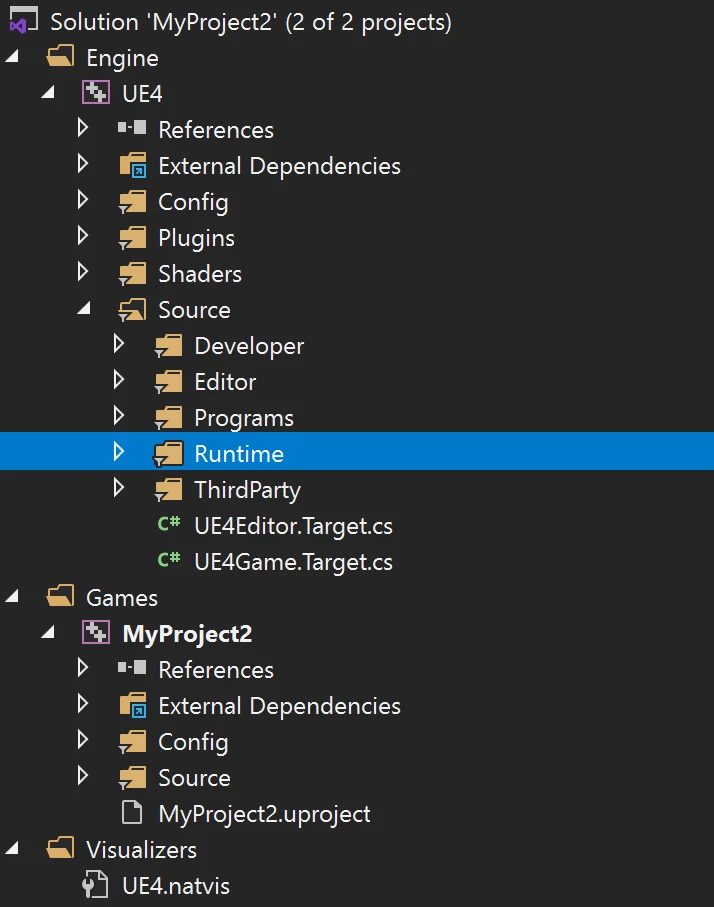This screenshot has height=907, width=714.
Task: Expand the Runtime folder arrow
Action: coord(119,454)
